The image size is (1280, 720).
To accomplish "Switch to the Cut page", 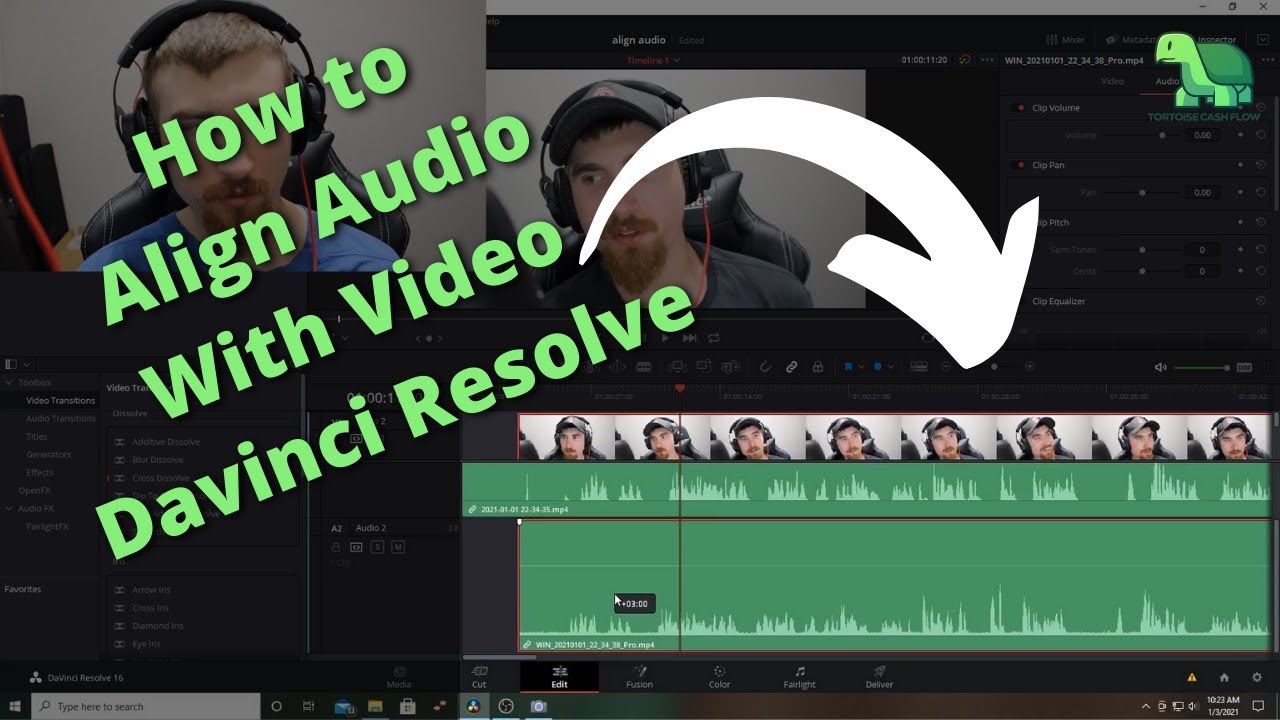I will click(479, 677).
